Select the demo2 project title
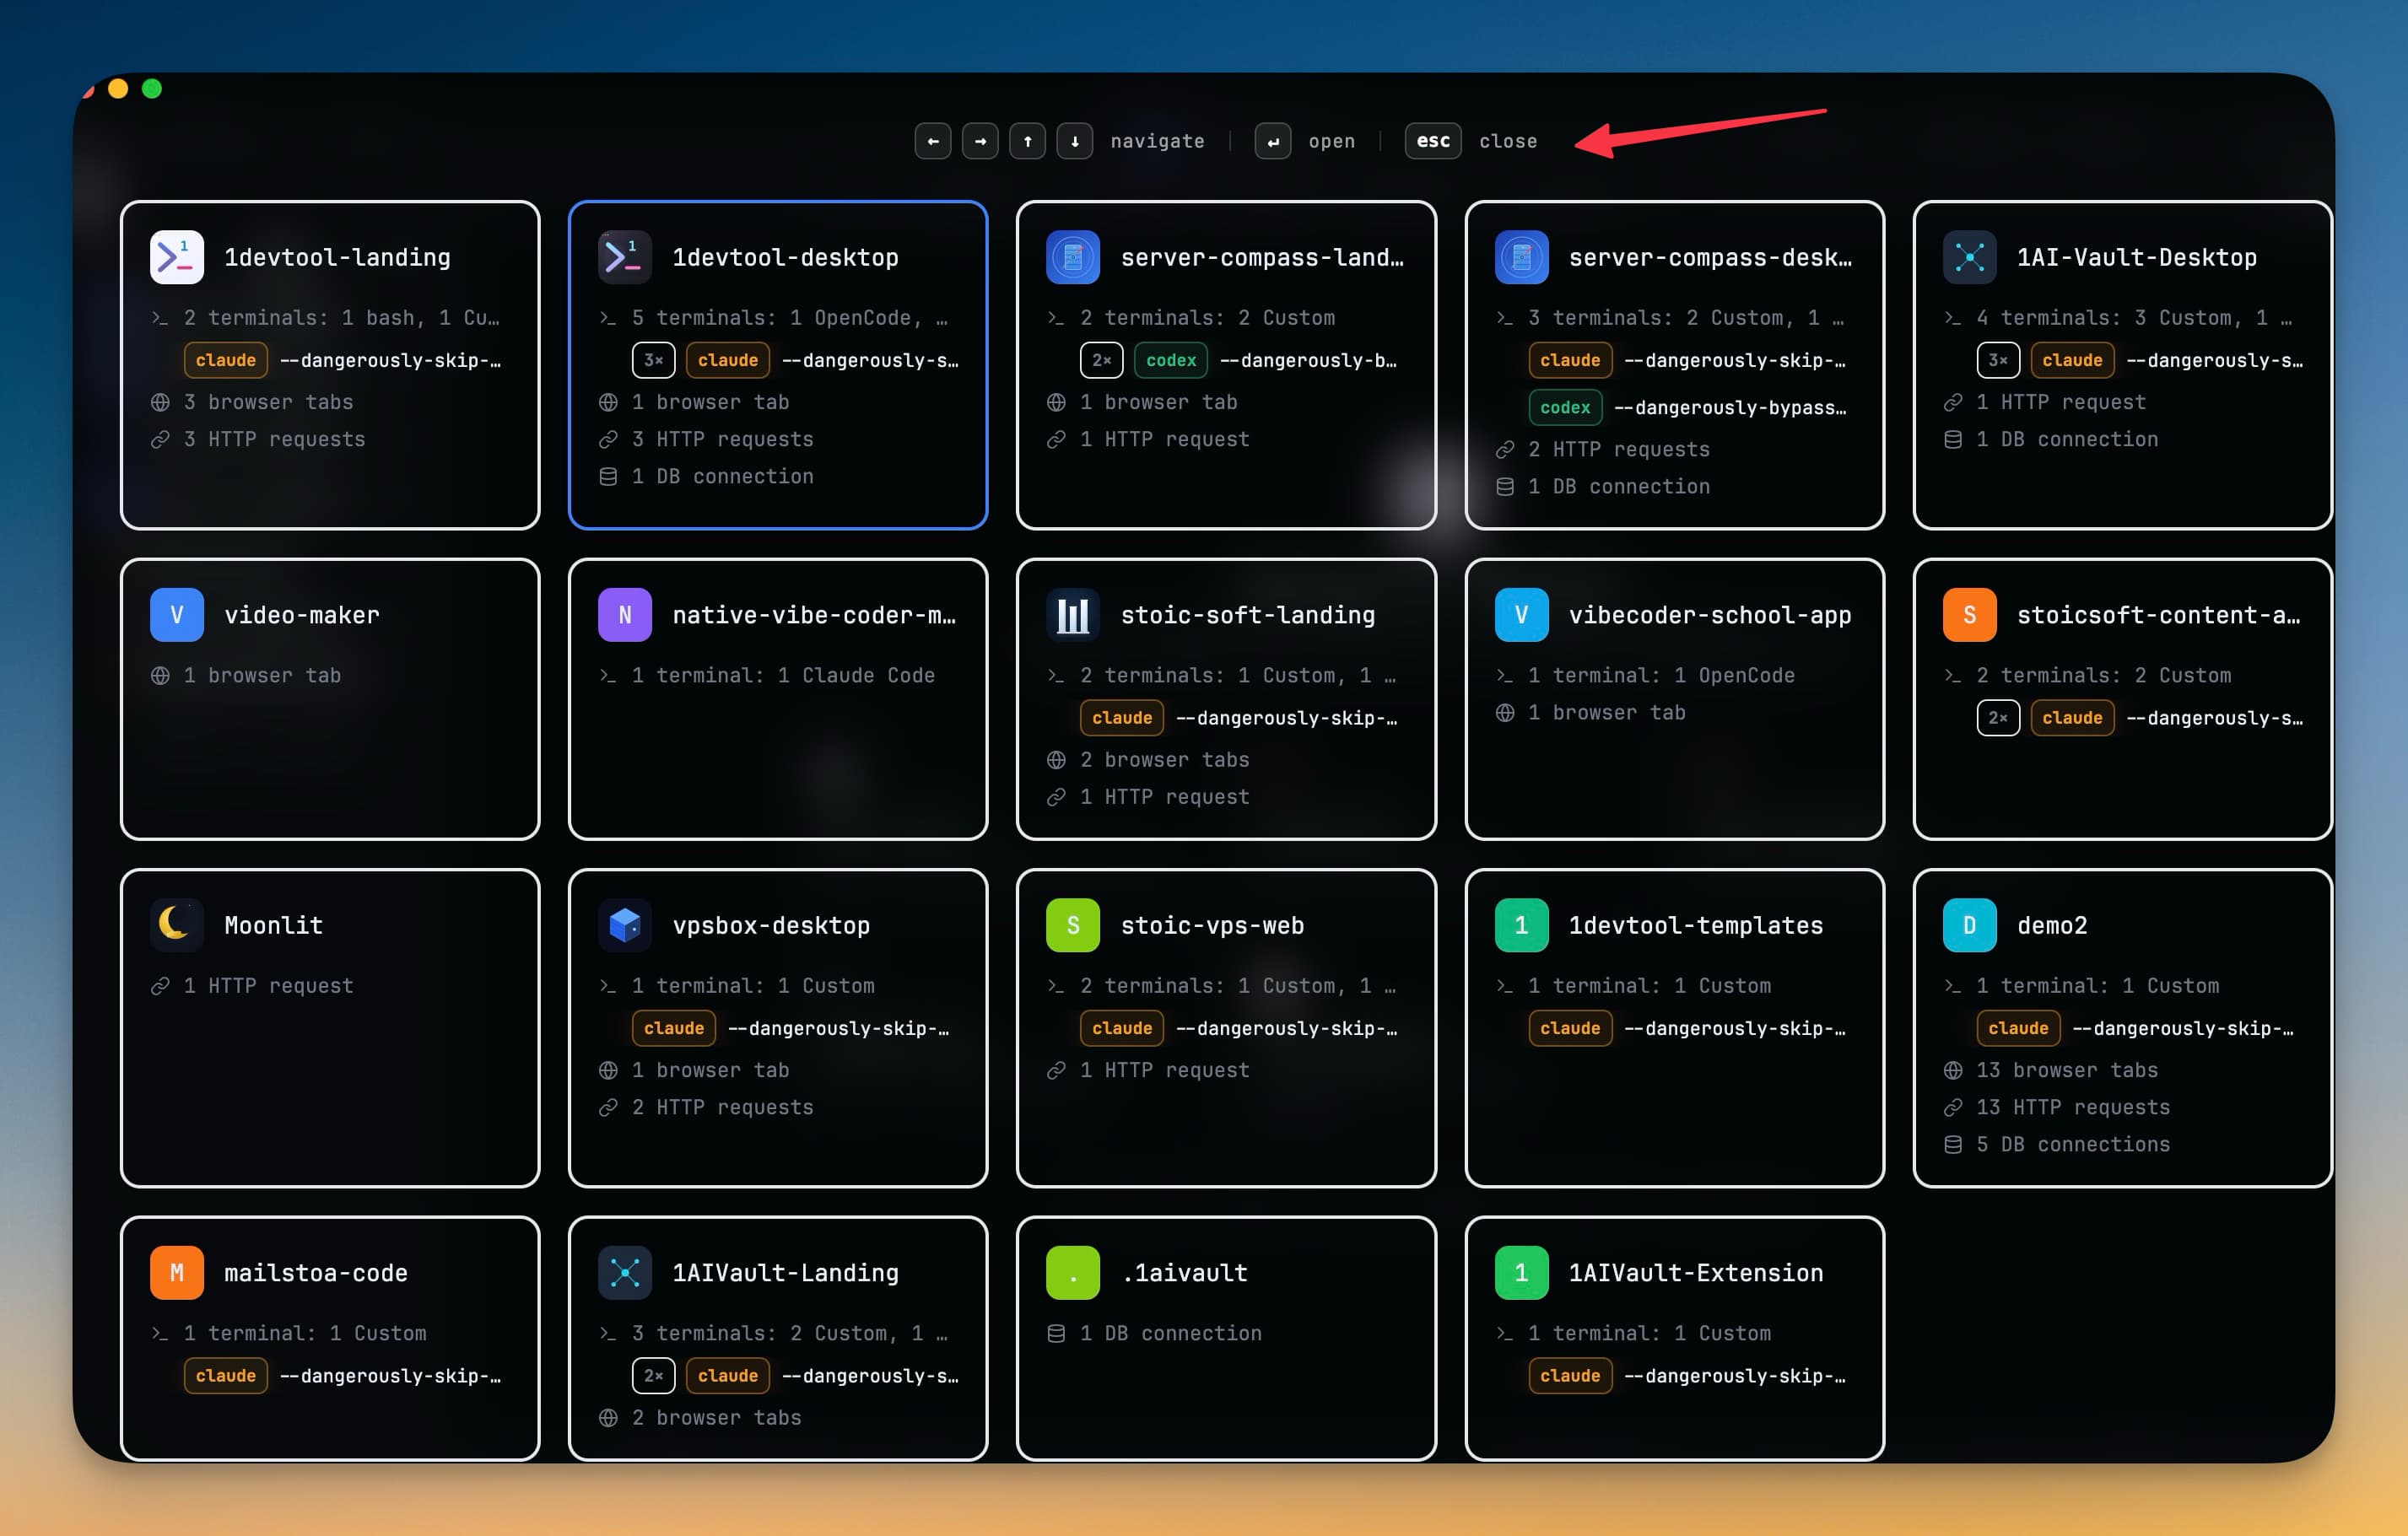Viewport: 2408px width, 1536px height. [x=2052, y=925]
